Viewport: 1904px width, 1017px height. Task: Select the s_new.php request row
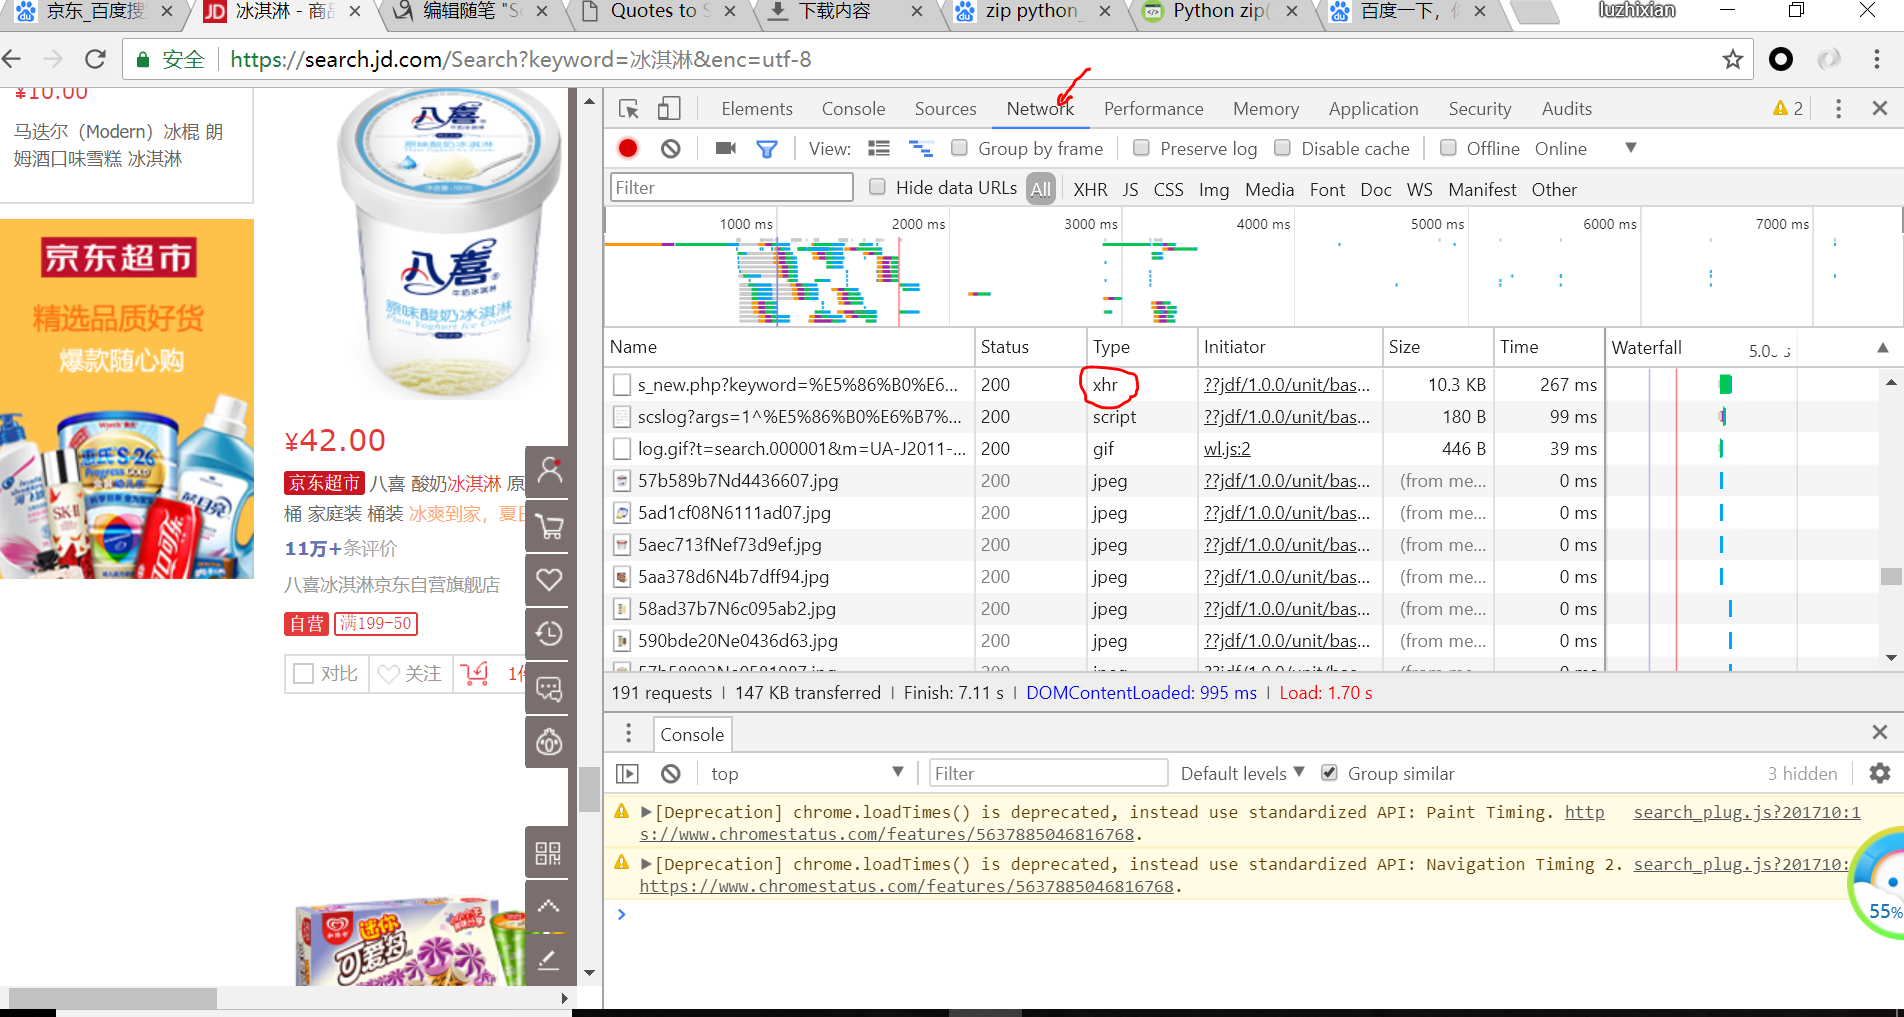pyautogui.click(x=1104, y=384)
